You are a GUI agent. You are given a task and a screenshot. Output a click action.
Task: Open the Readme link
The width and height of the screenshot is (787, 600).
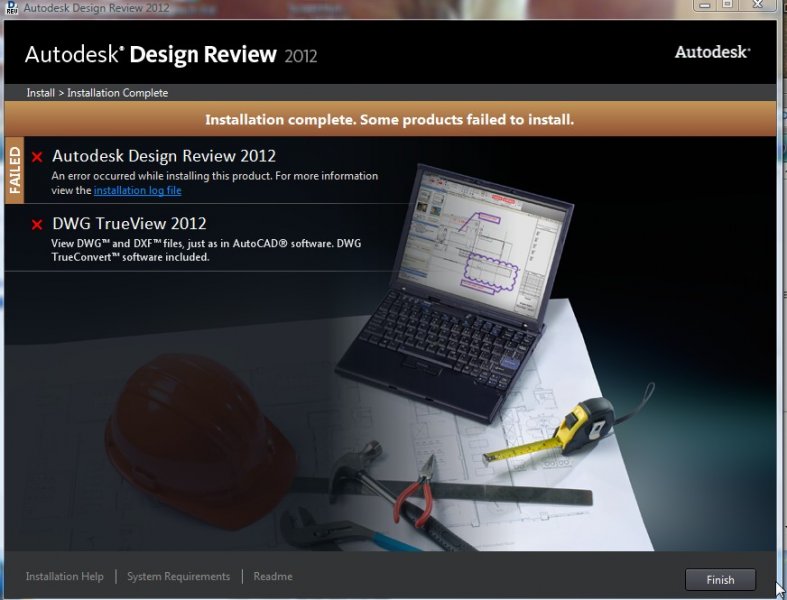[273, 576]
